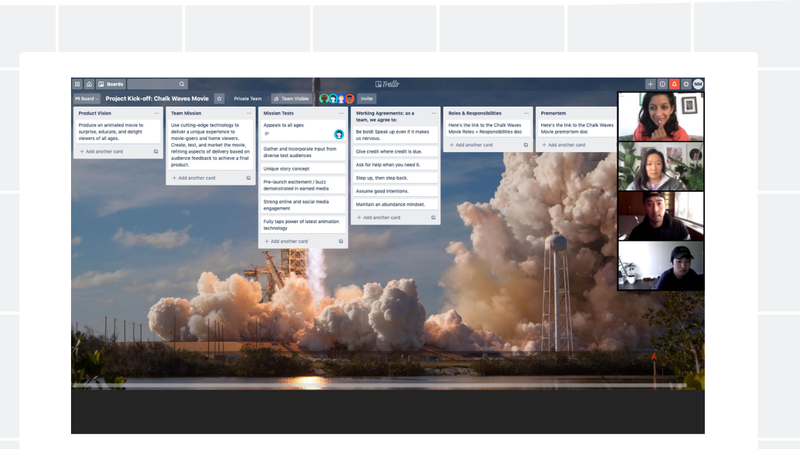Image resolution: width=800 pixels, height=449 pixels.
Task: Click the red notifications bell icon
Action: click(x=674, y=84)
